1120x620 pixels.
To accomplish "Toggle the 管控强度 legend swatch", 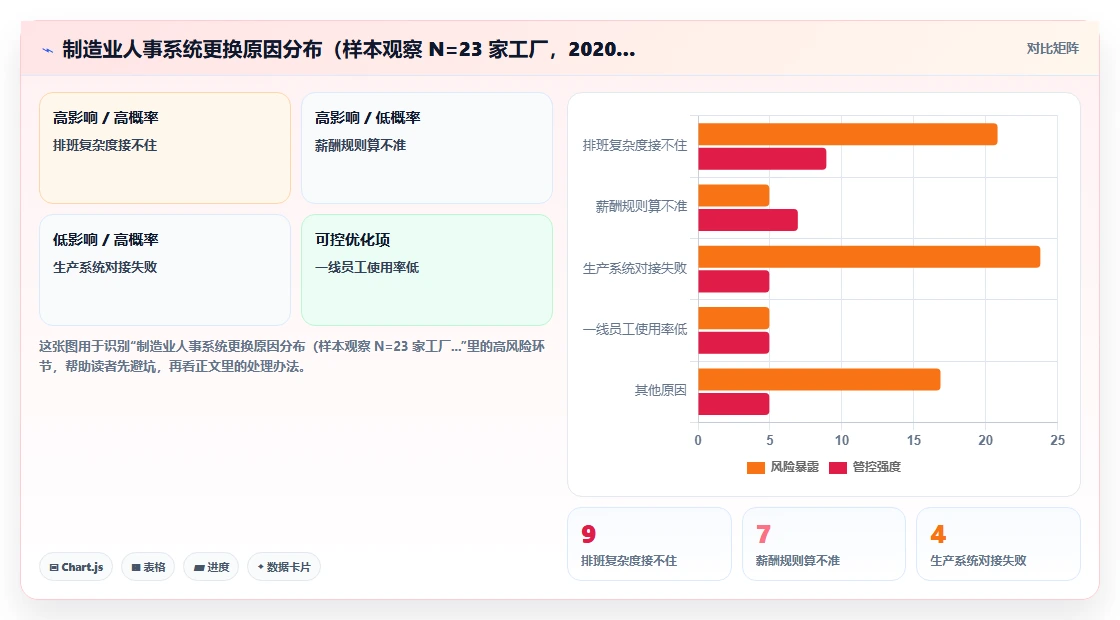I will pyautogui.click(x=838, y=468).
